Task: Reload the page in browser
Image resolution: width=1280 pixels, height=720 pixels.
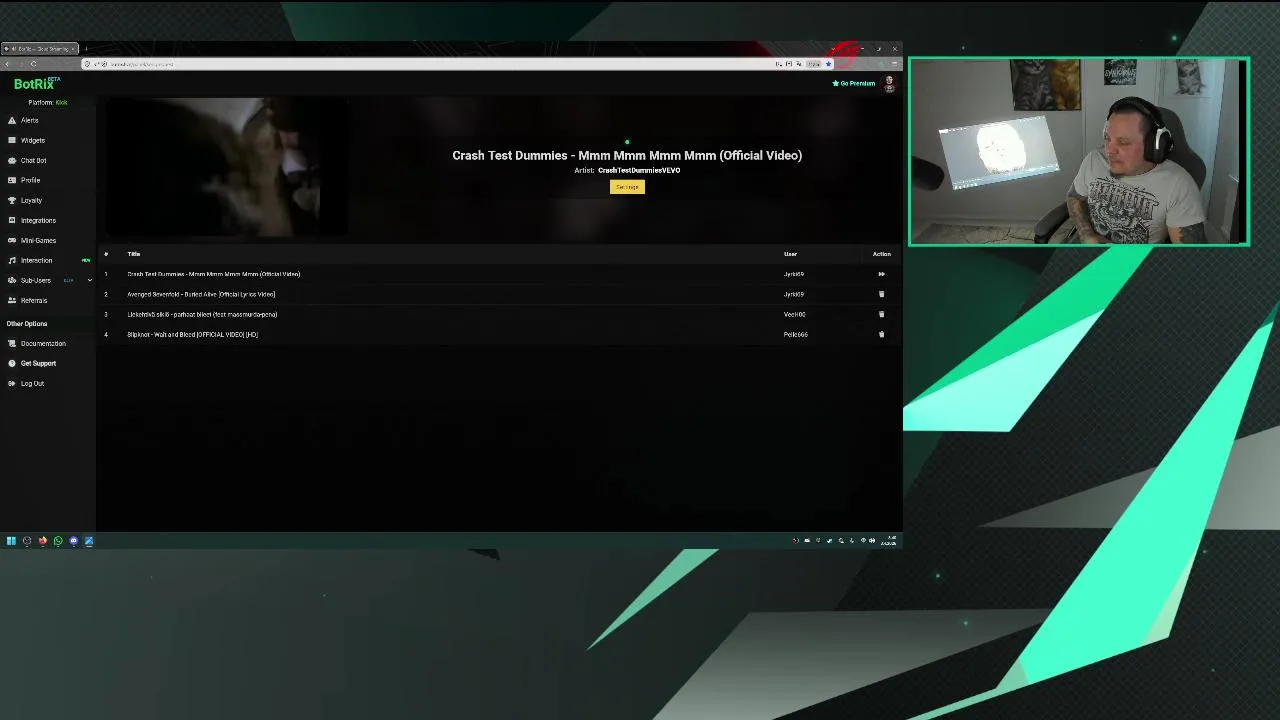Action: pyautogui.click(x=33, y=64)
